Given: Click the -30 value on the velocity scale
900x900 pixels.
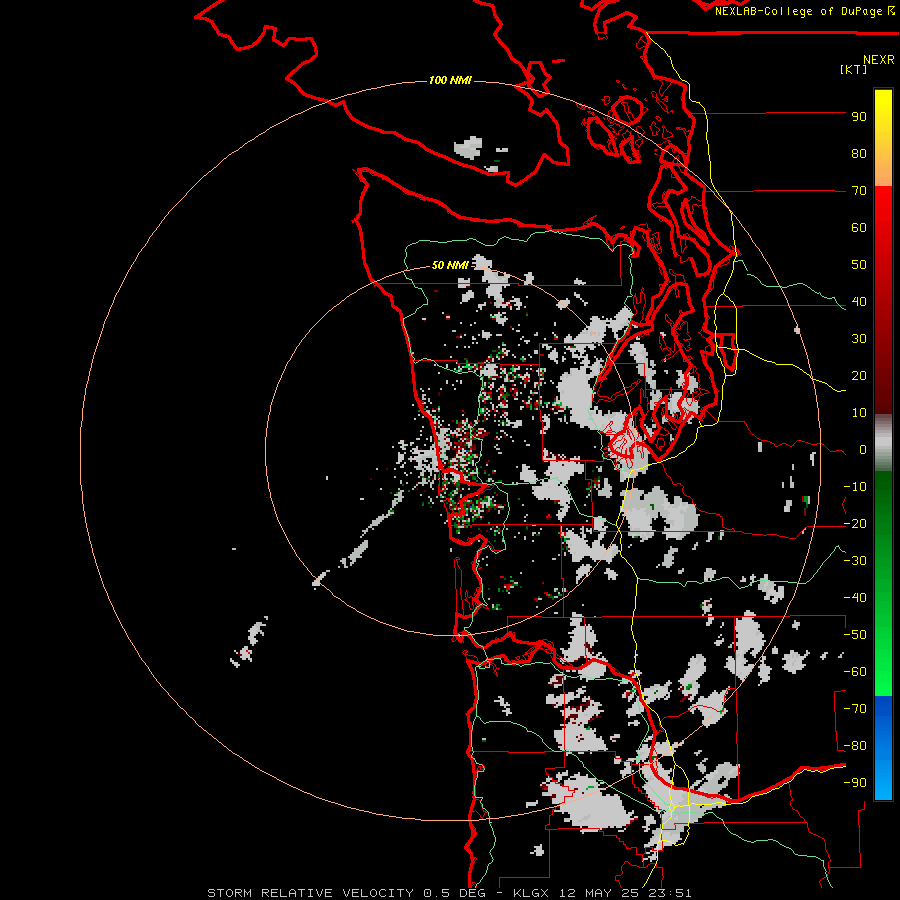Looking at the screenshot, I should tap(855, 561).
